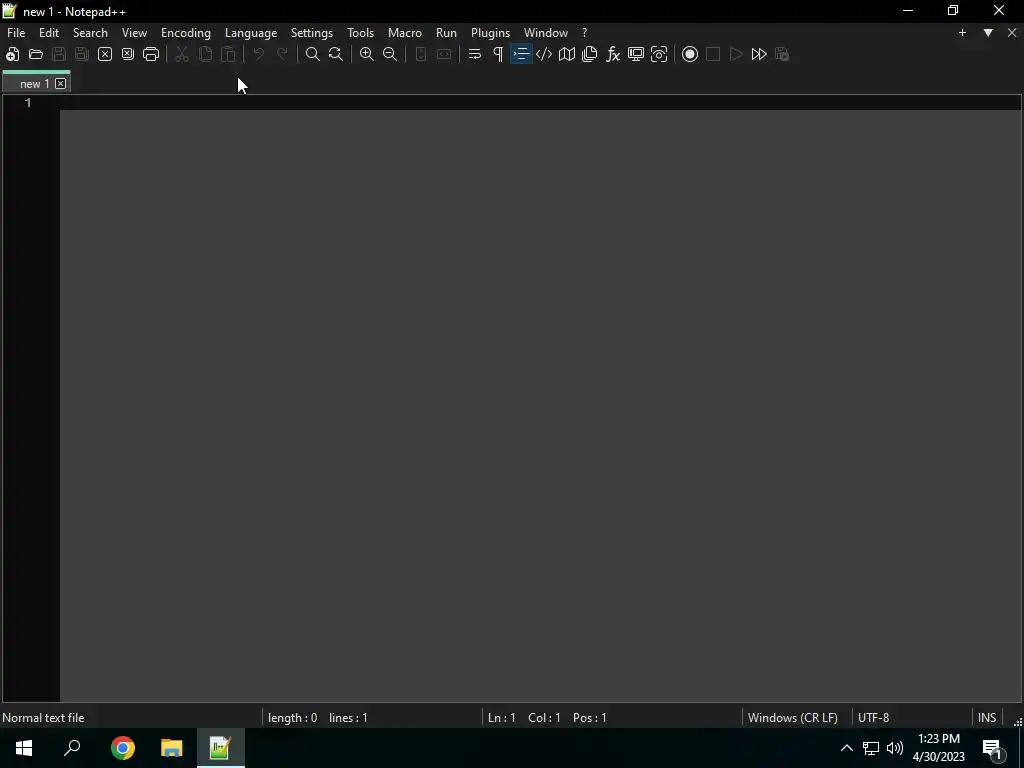
Task: Select the new 1 tab
Action: (35, 84)
